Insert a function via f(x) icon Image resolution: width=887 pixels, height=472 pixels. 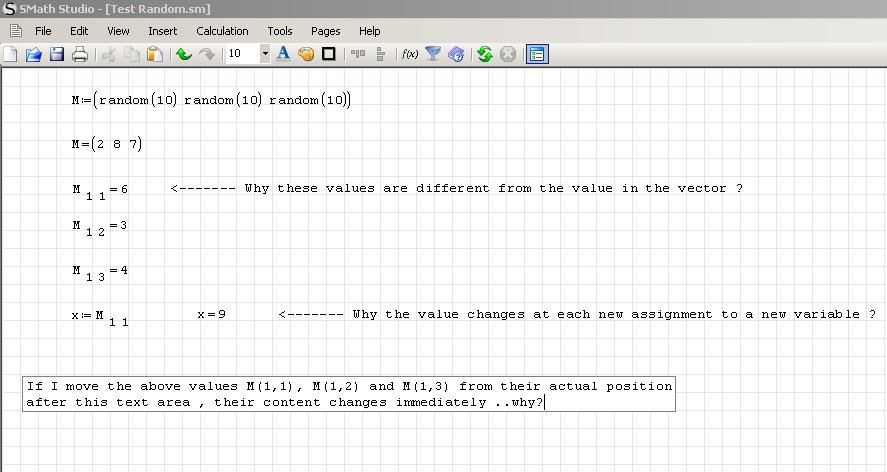[409, 54]
